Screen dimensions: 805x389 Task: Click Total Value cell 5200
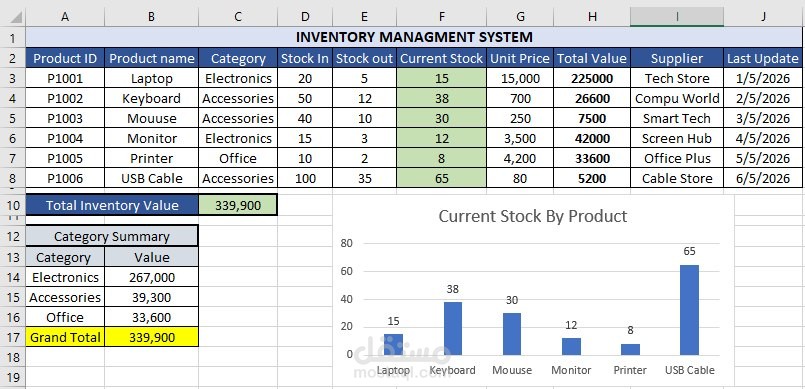[x=592, y=179]
